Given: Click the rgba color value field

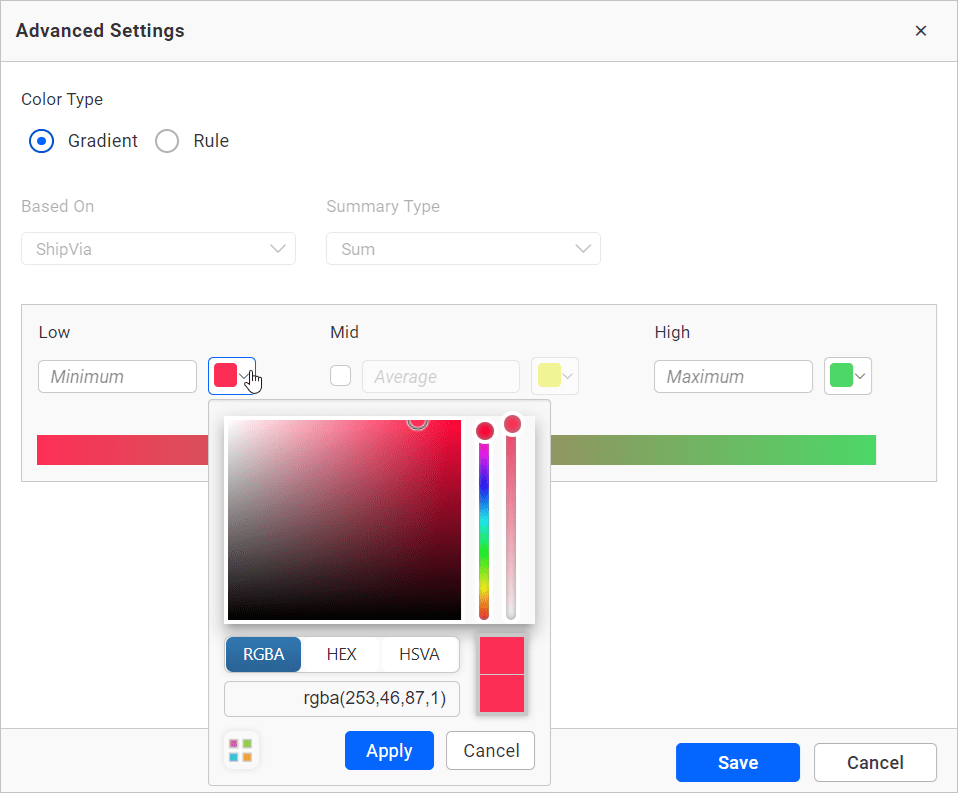Looking at the screenshot, I should 342,699.
